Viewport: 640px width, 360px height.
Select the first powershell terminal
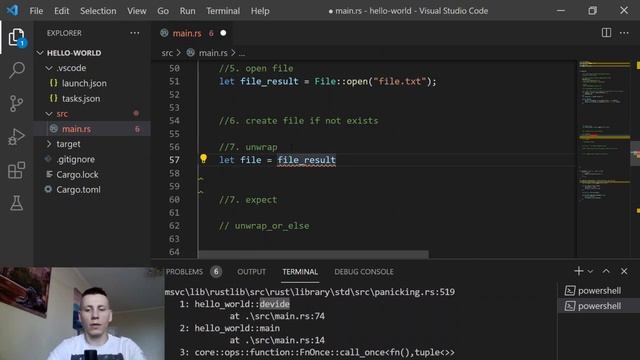pos(598,291)
